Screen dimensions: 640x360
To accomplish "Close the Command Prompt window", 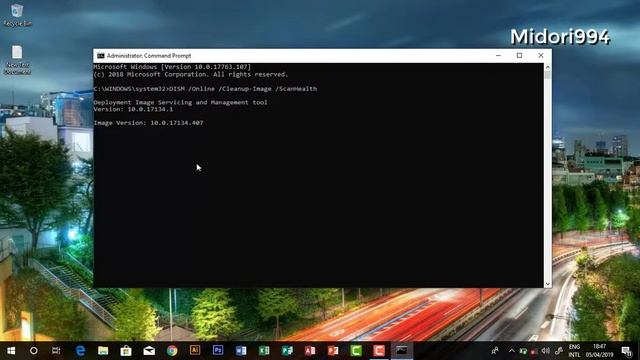I will pyautogui.click(x=541, y=56).
